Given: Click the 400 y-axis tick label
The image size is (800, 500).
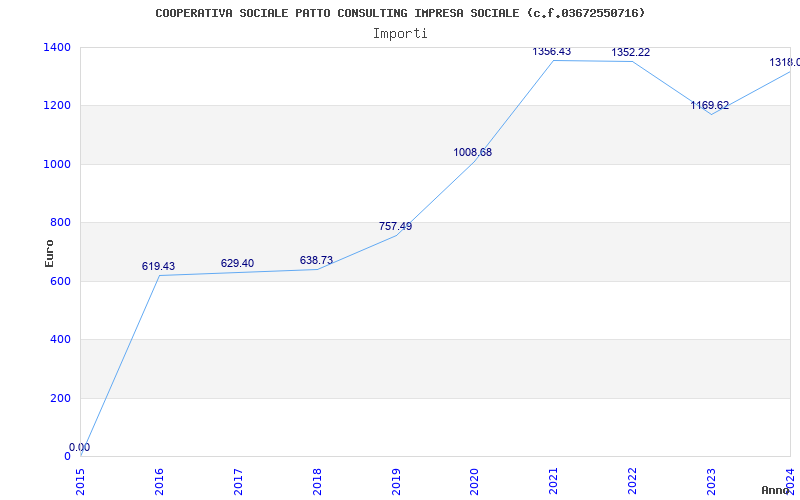Looking at the screenshot, I should pyautogui.click(x=60, y=340).
